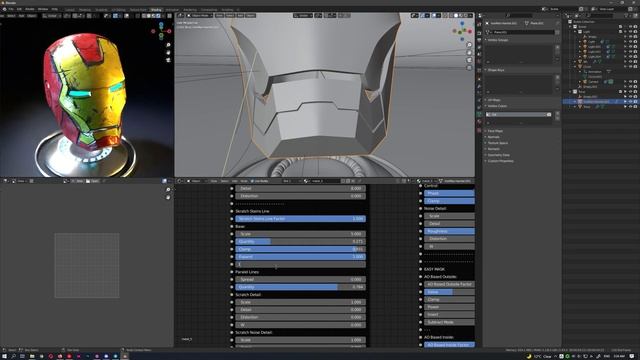The image size is (640, 360).
Task: Click the Quantity slider under Parallel Lines
Action: (300, 287)
